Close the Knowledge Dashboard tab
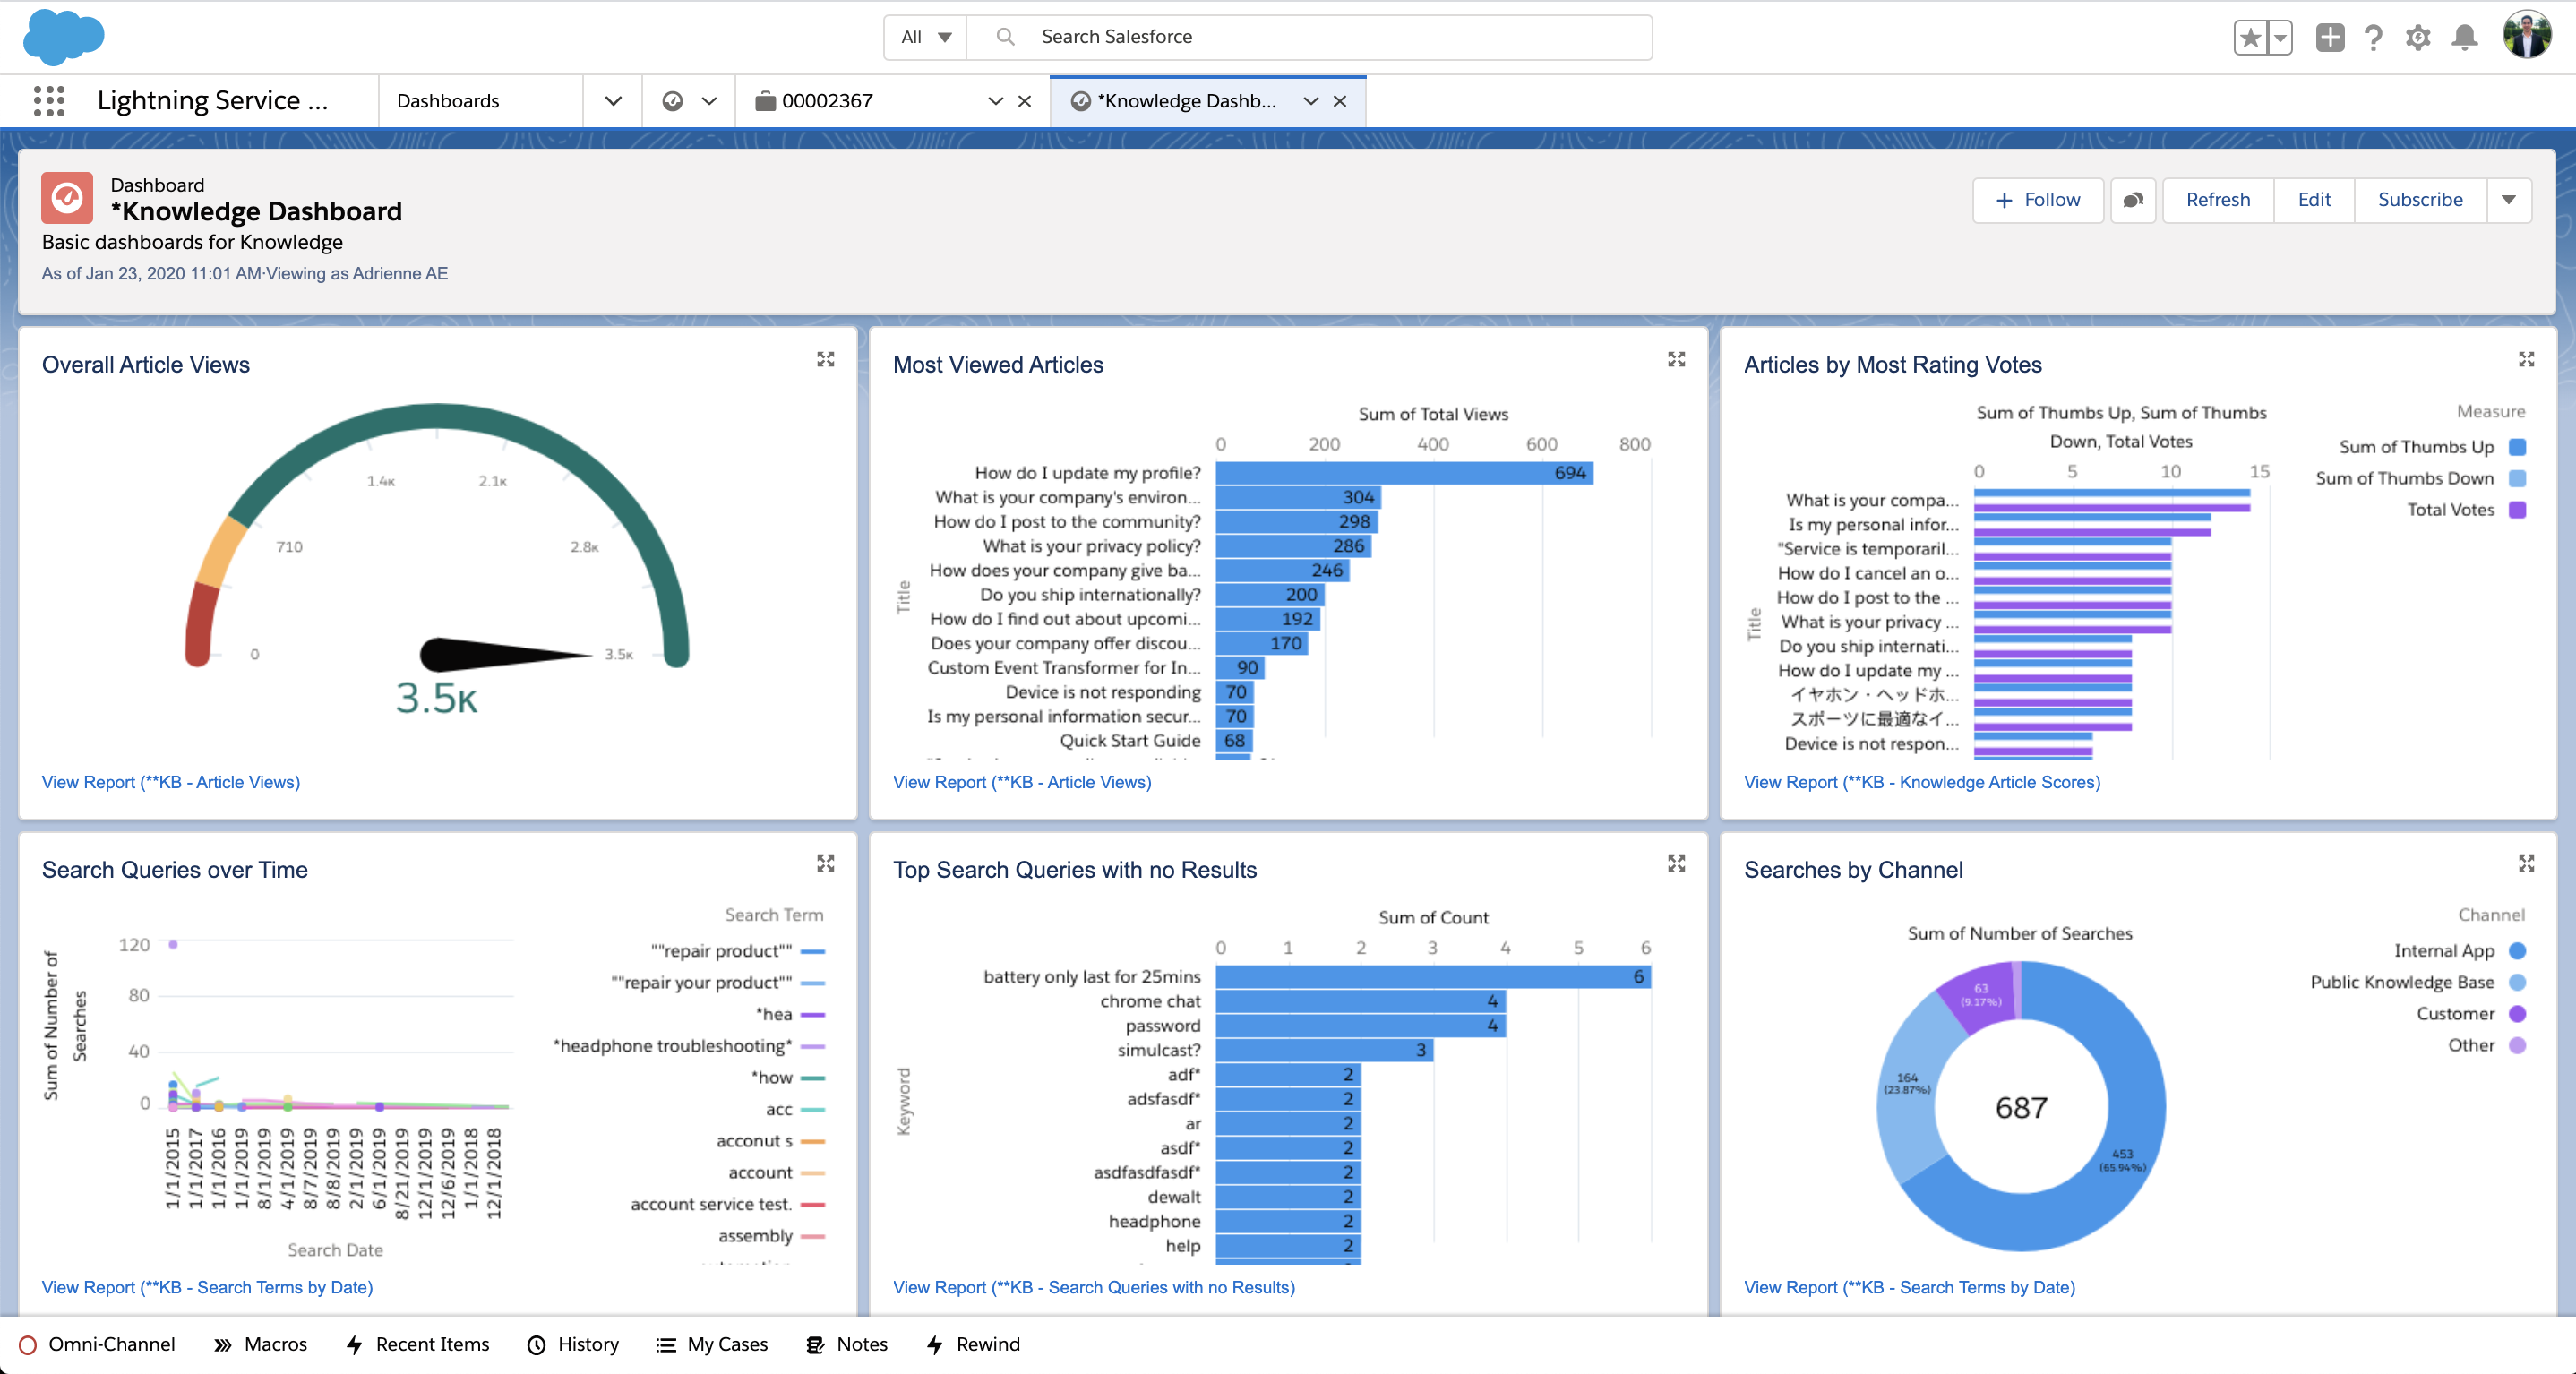This screenshot has height=1374, width=2576. [1340, 101]
